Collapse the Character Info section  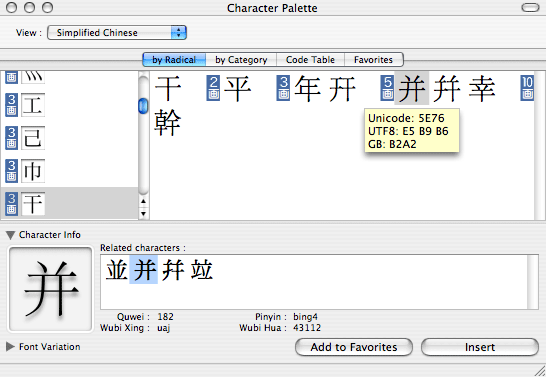(x=10, y=235)
